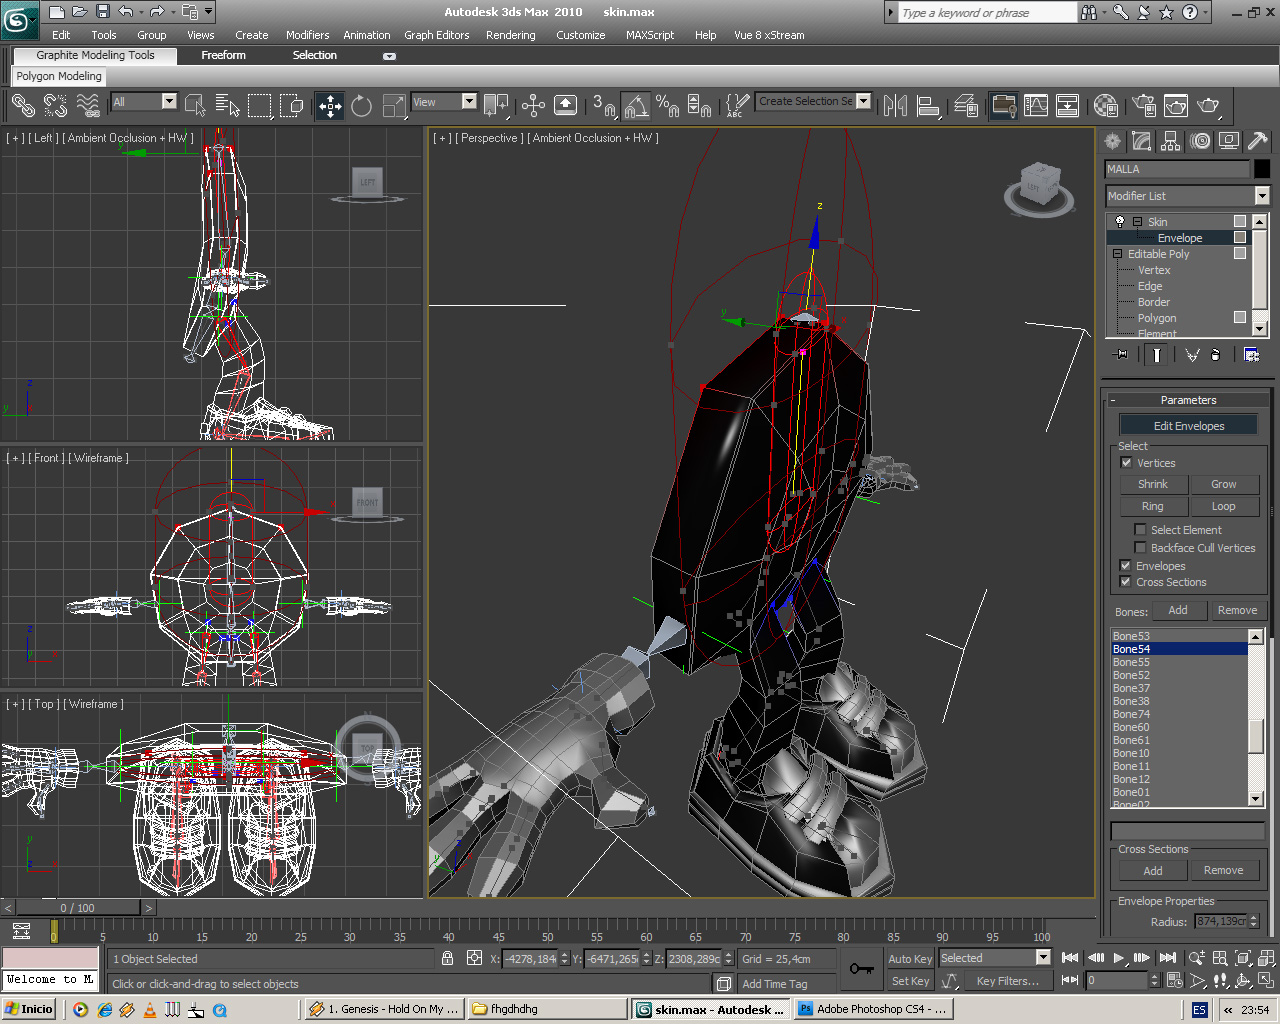Open the Modifier List dropdown

pos(1262,196)
